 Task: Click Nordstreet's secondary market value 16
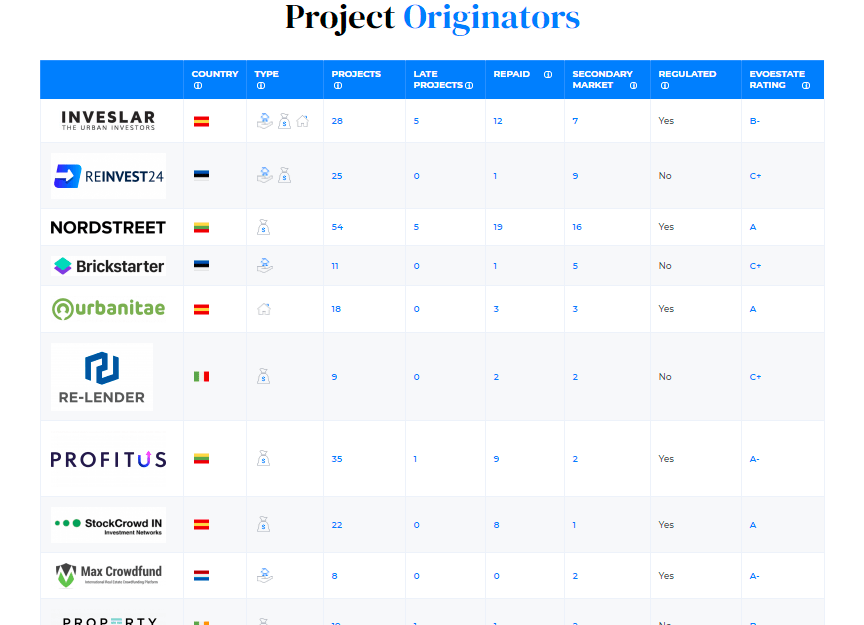pyautogui.click(x=577, y=227)
